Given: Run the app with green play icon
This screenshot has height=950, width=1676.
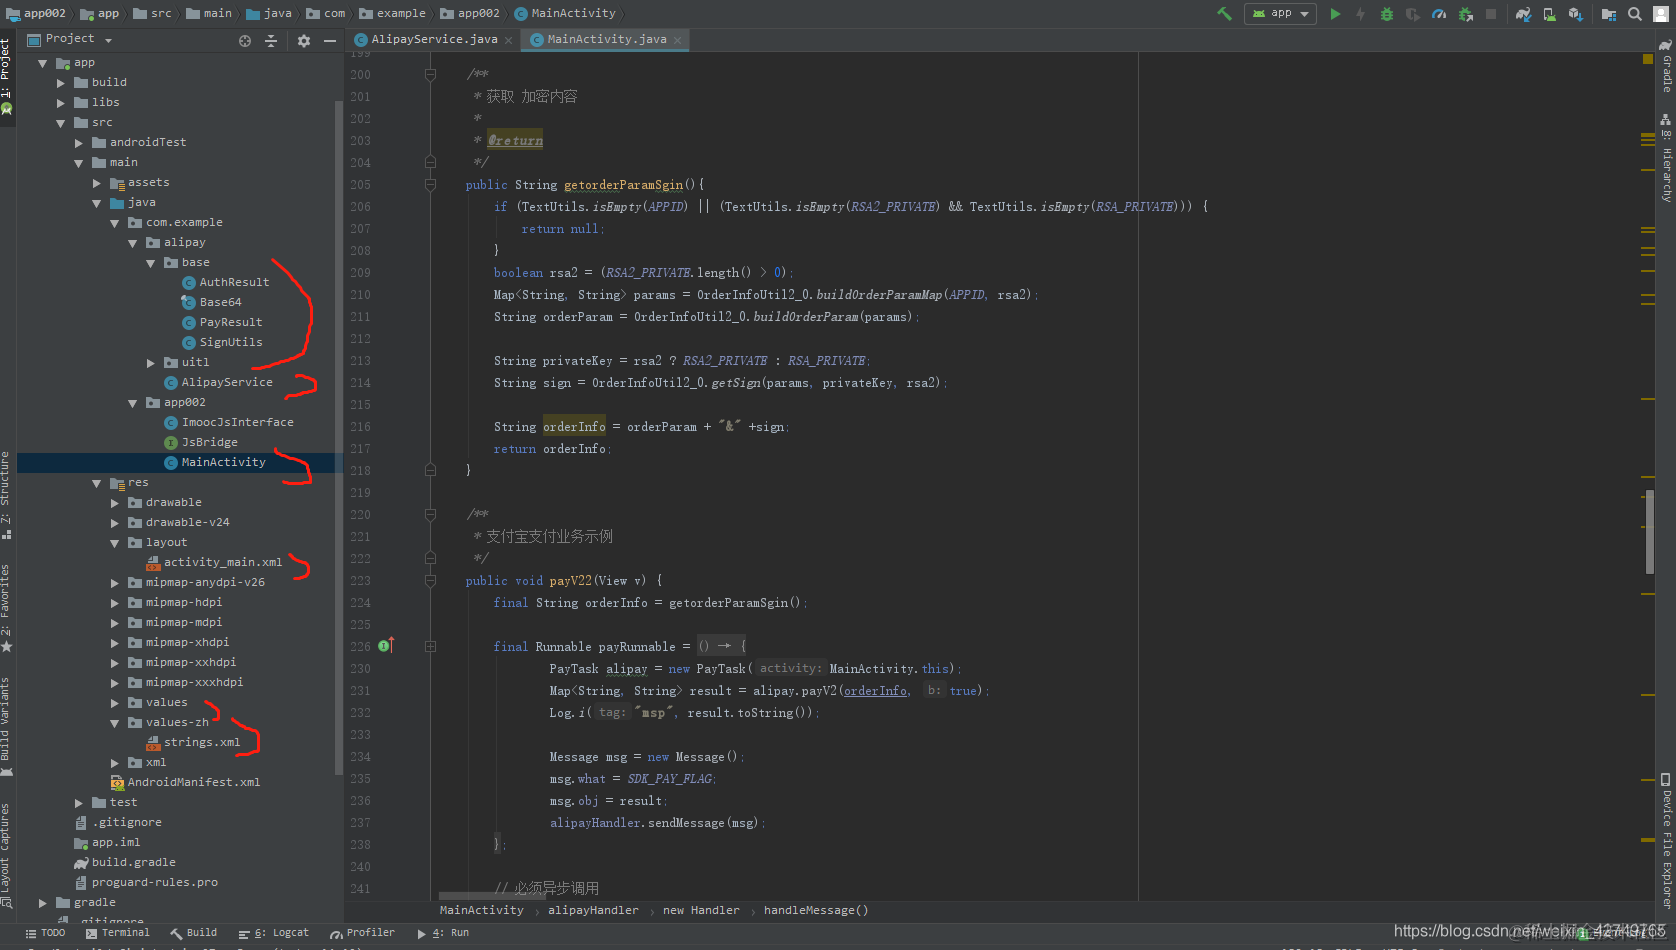Looking at the screenshot, I should point(1335,14).
